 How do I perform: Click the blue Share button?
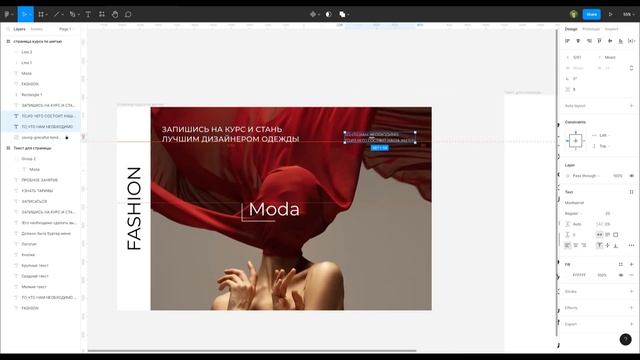591,14
